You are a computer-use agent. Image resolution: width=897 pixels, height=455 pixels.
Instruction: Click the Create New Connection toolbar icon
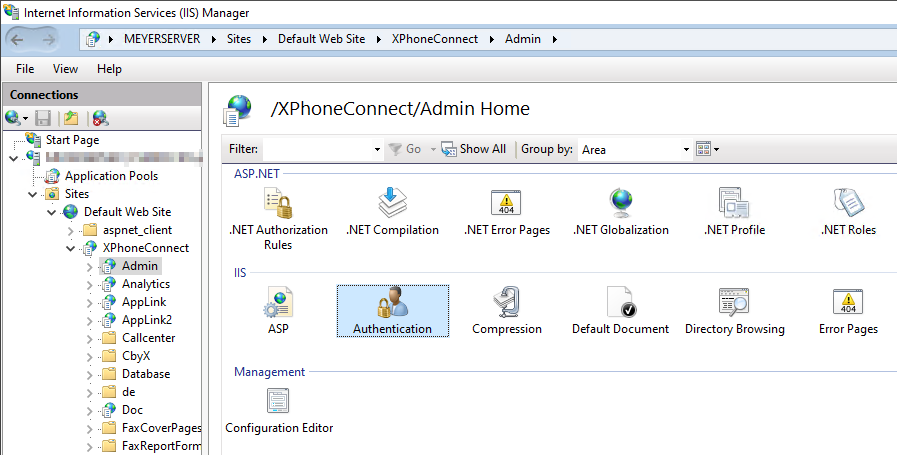16,118
